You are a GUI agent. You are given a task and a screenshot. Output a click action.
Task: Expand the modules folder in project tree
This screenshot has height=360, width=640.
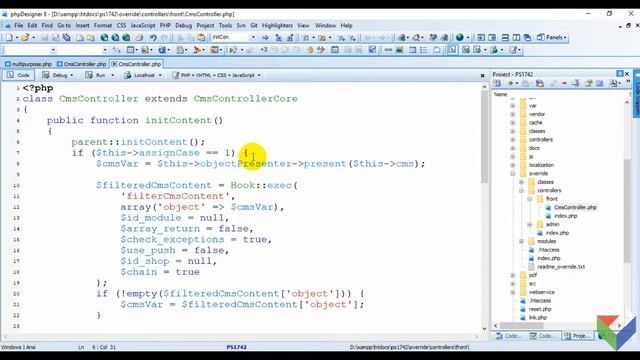pyautogui.click(x=521, y=241)
